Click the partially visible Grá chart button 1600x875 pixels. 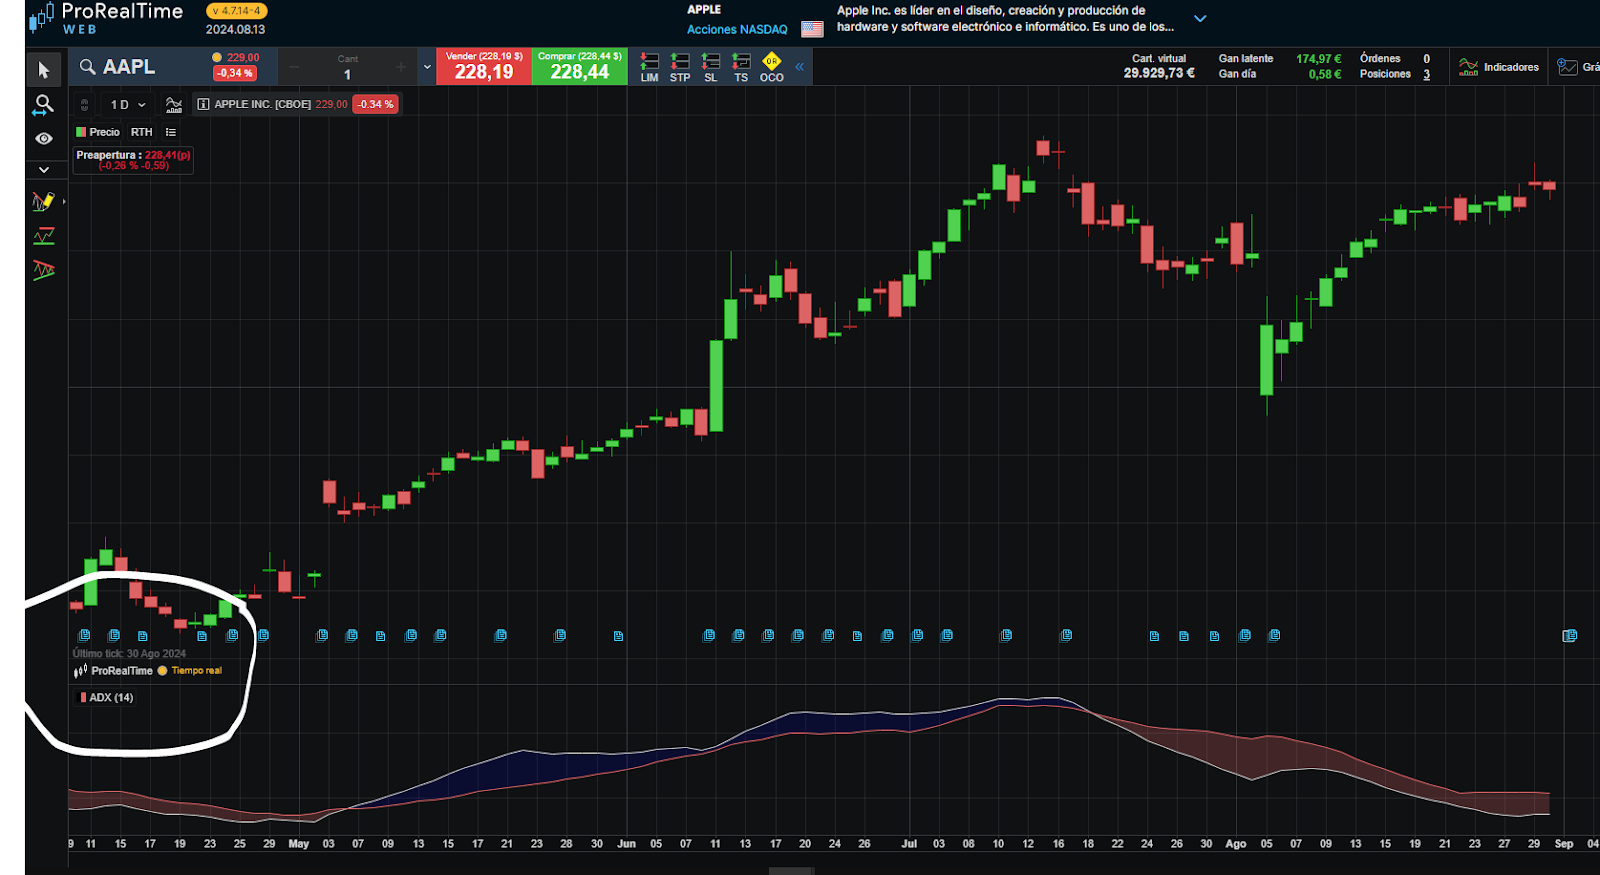coord(1578,67)
